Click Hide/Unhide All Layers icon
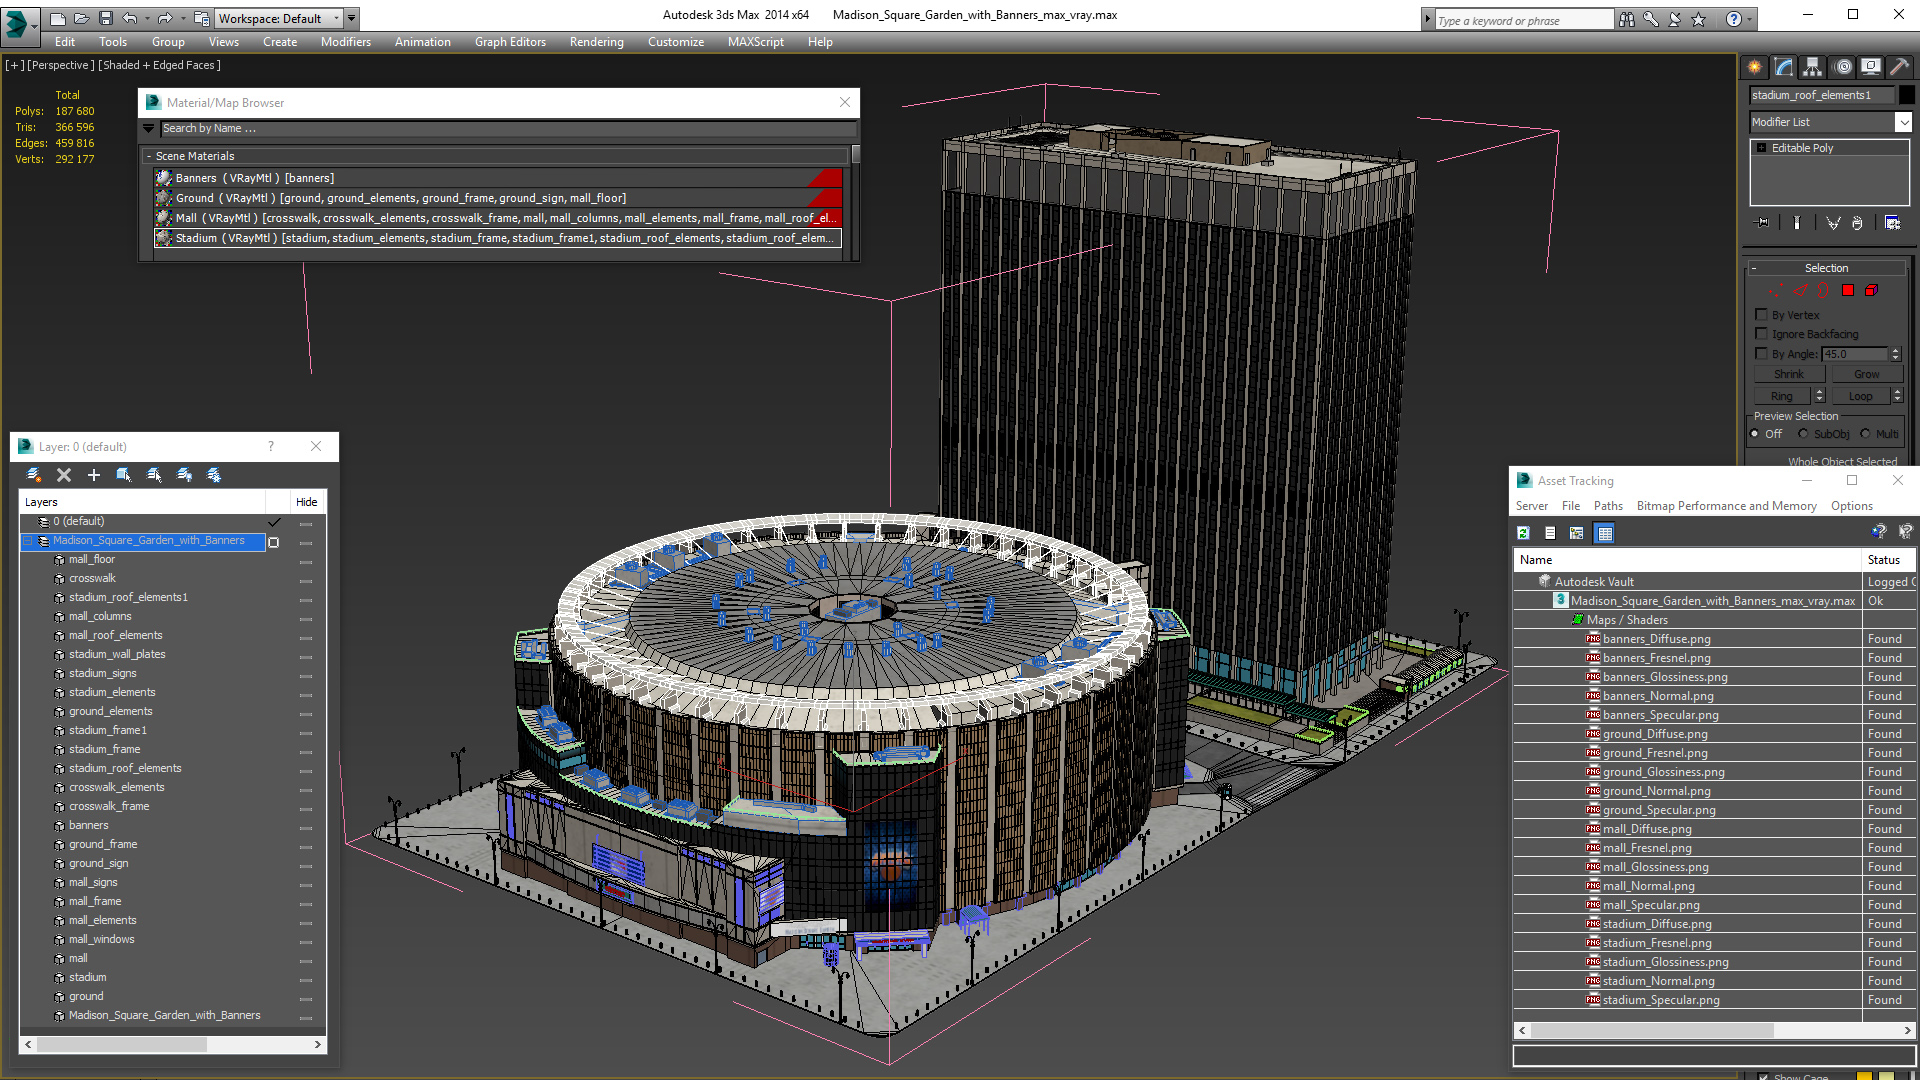 184,475
